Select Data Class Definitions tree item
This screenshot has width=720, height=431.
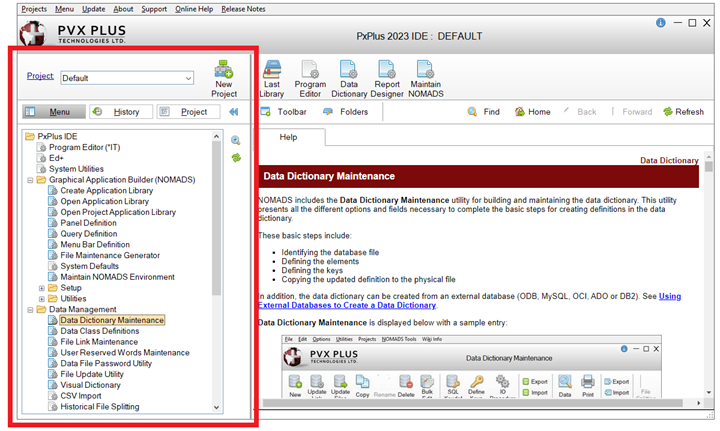[99, 331]
